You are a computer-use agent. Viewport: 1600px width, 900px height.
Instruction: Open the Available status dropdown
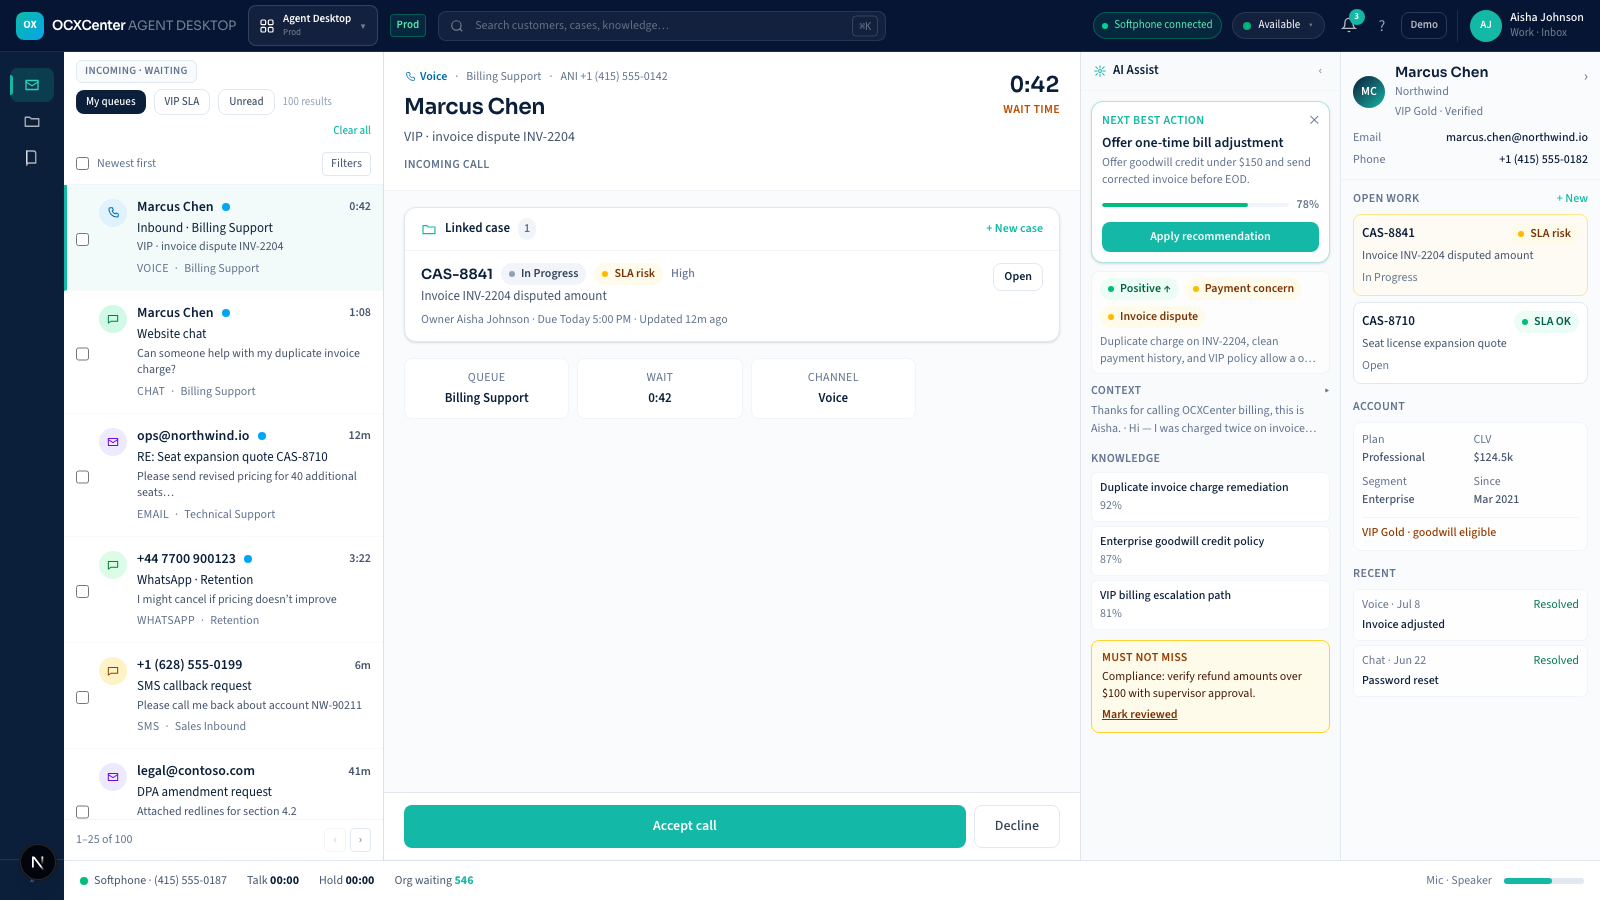click(1278, 25)
